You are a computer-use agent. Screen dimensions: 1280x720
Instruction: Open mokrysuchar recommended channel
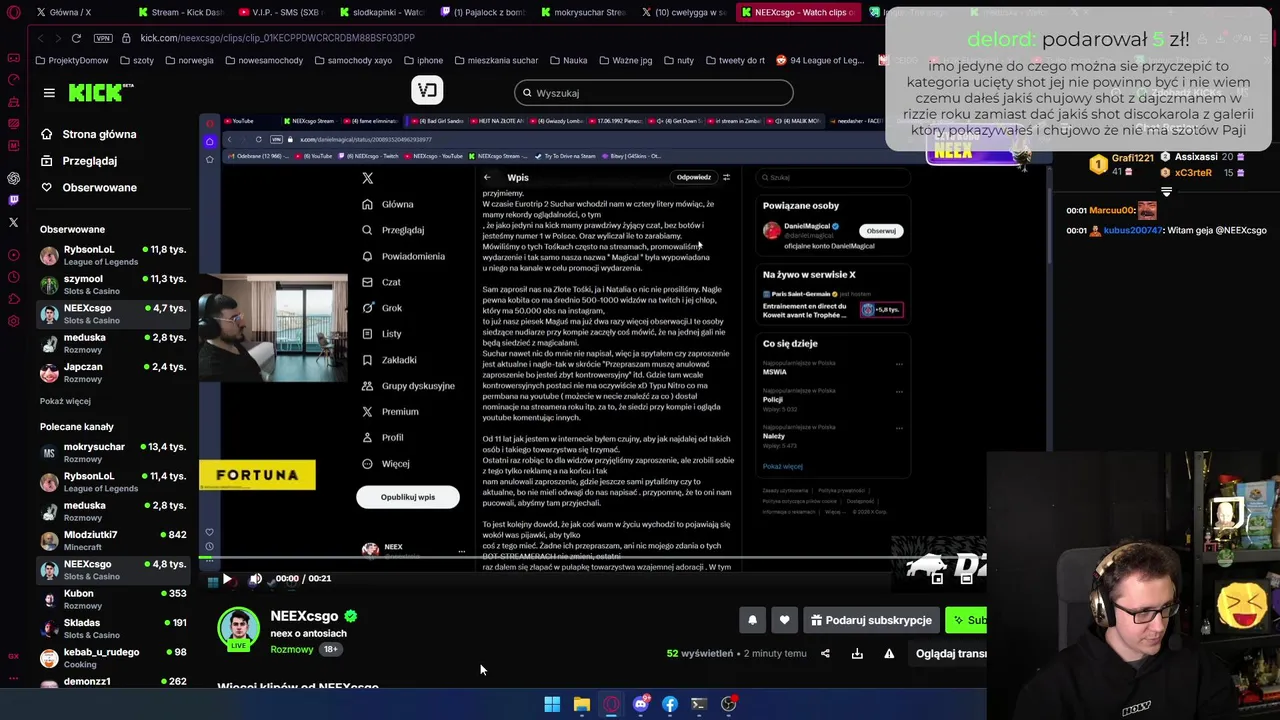[113, 452]
